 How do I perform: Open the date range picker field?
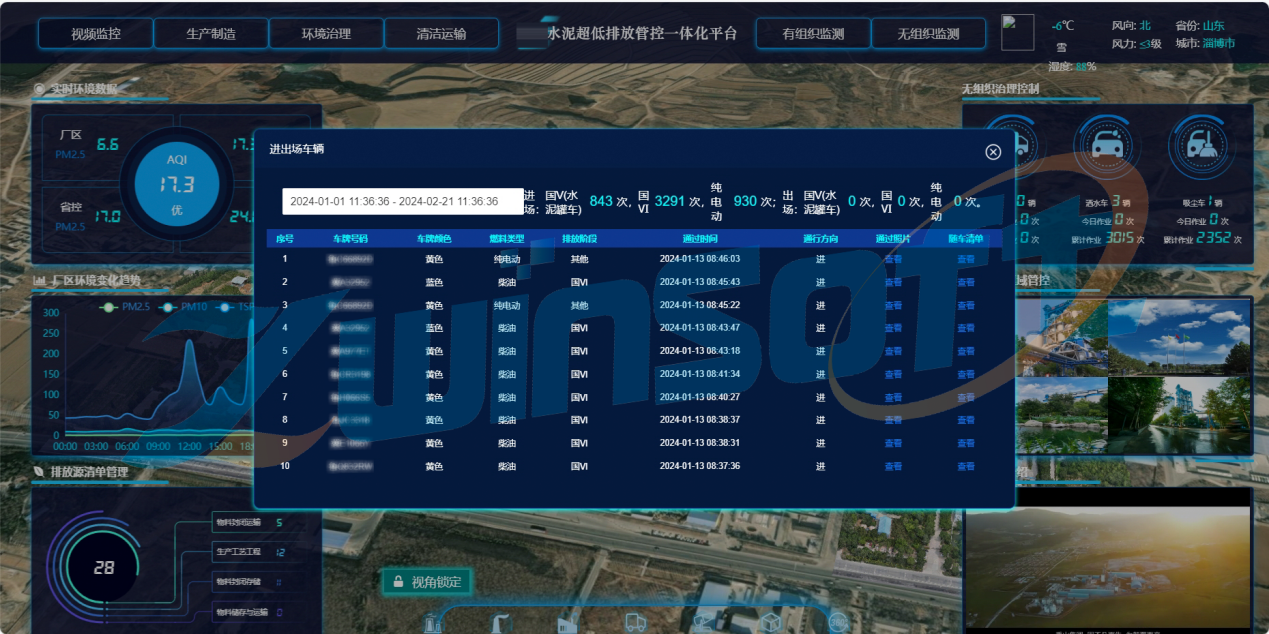pos(402,201)
